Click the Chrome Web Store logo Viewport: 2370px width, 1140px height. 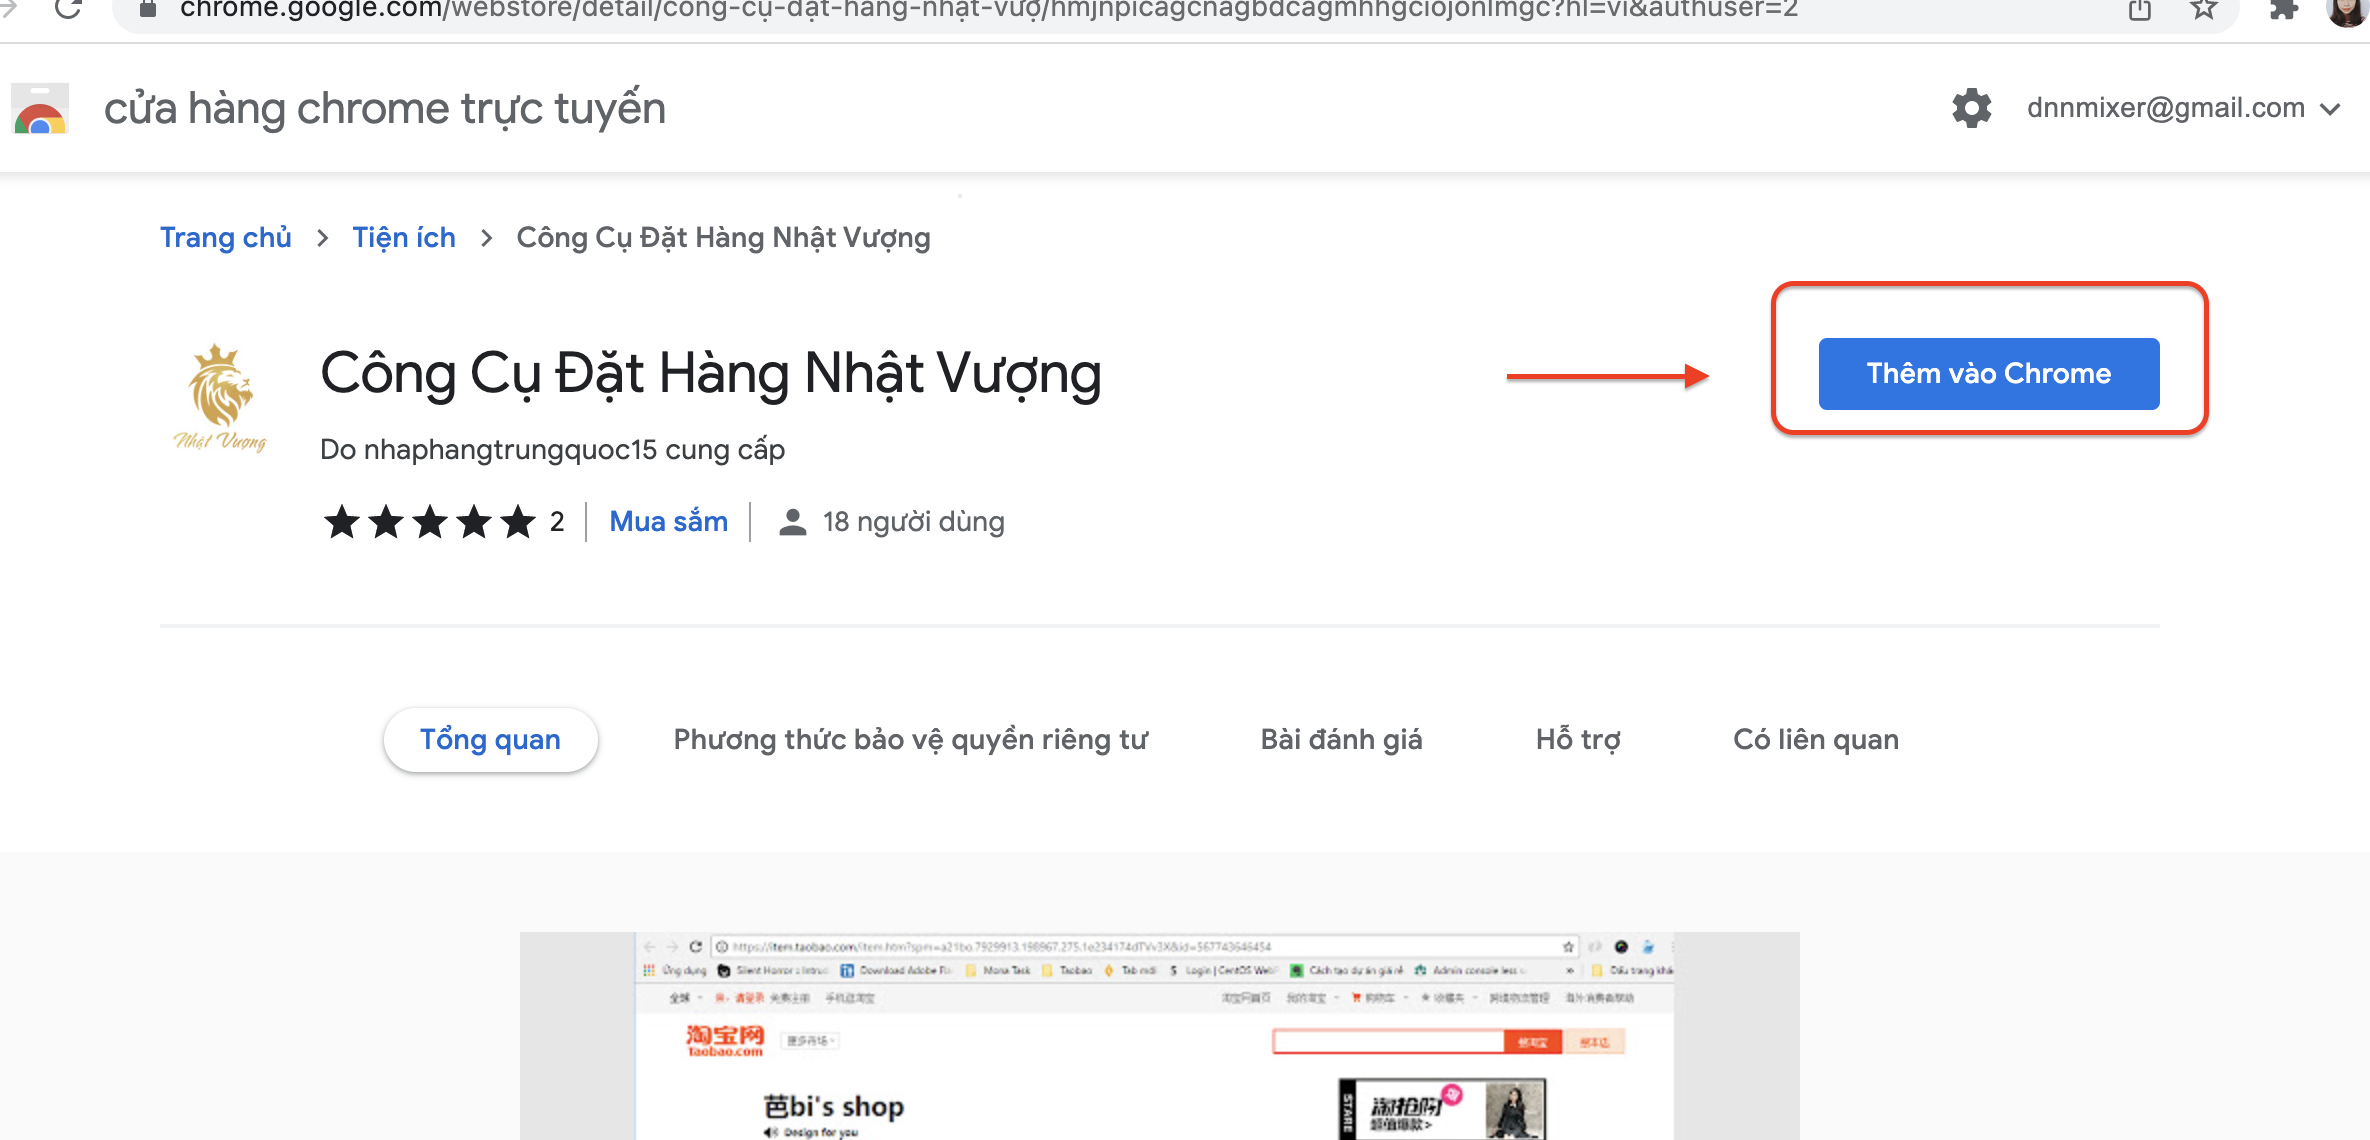(x=40, y=108)
